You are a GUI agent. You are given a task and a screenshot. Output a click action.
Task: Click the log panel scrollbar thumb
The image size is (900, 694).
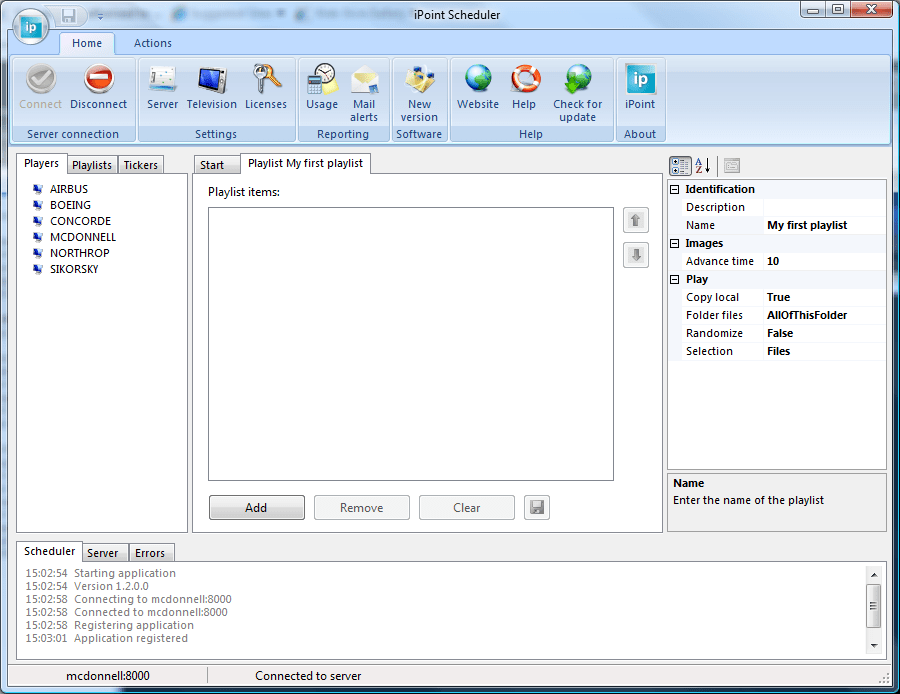tap(873, 603)
